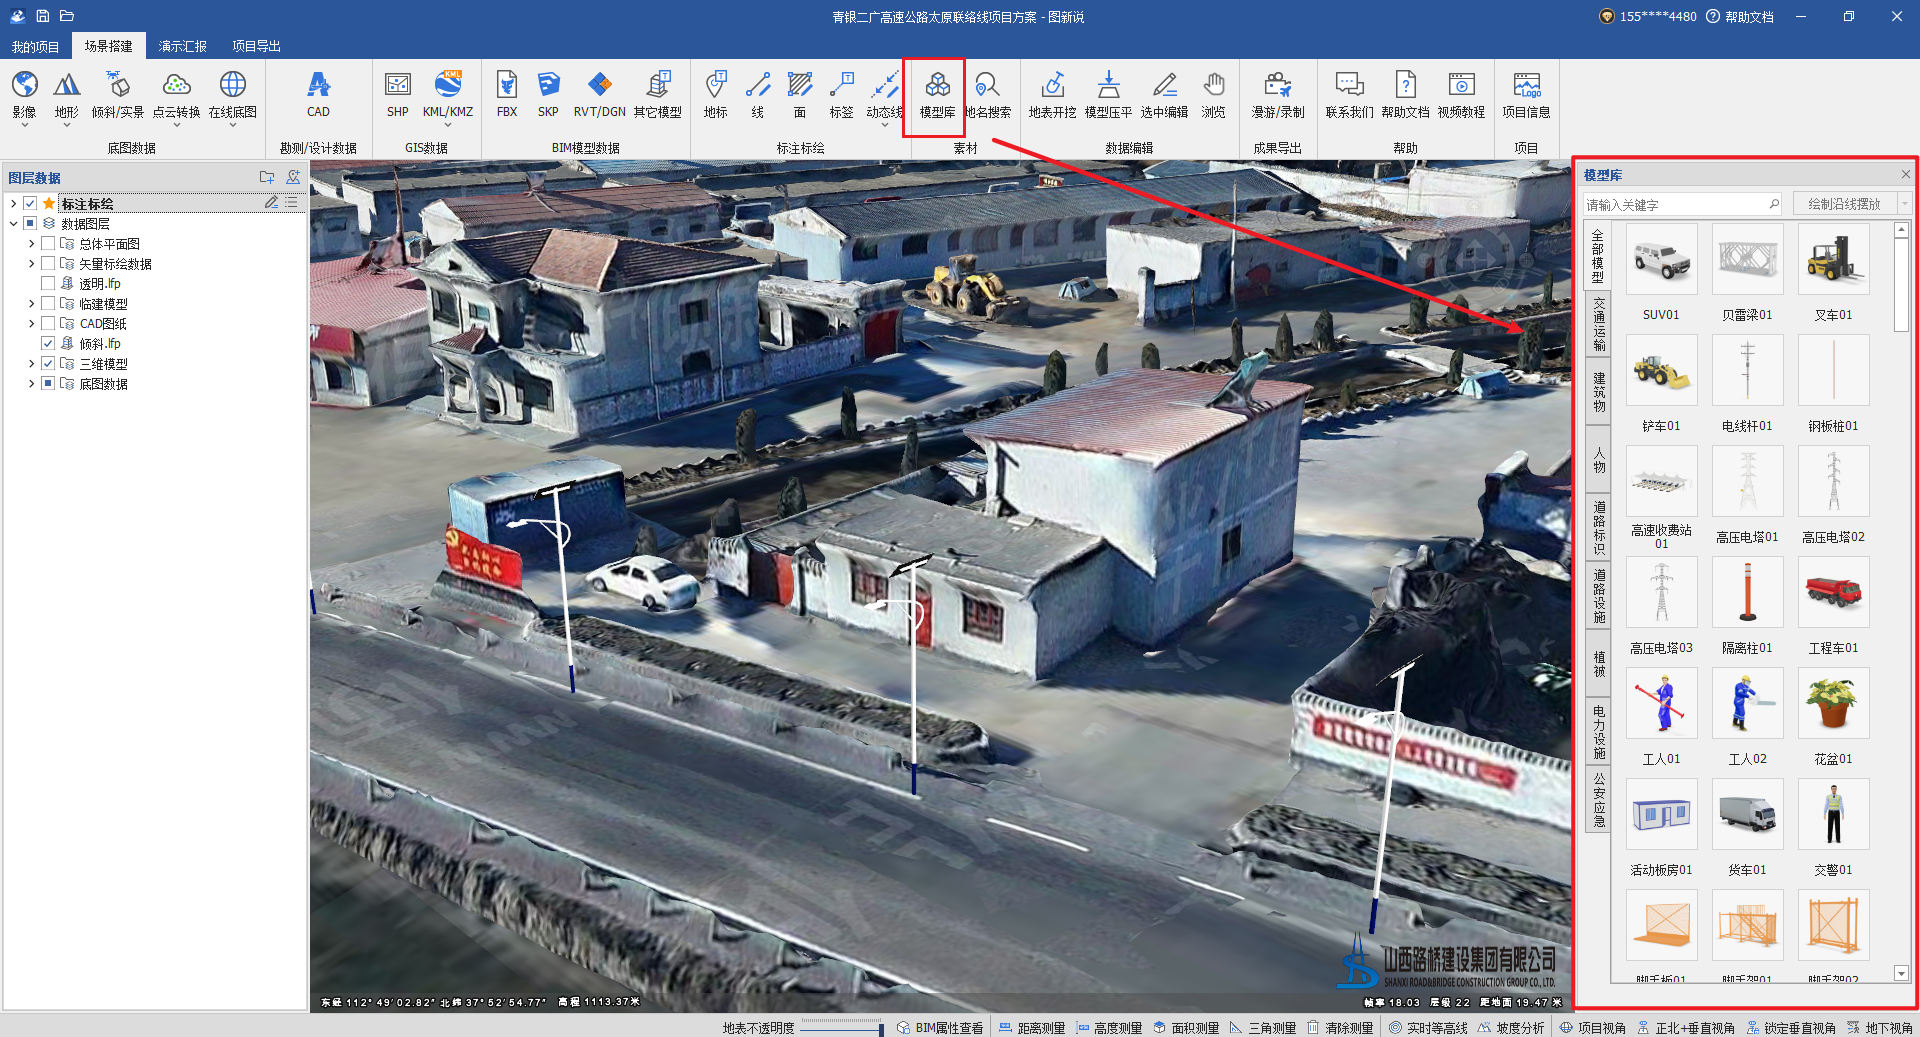Open the 模型库 model library tool

(x=937, y=95)
